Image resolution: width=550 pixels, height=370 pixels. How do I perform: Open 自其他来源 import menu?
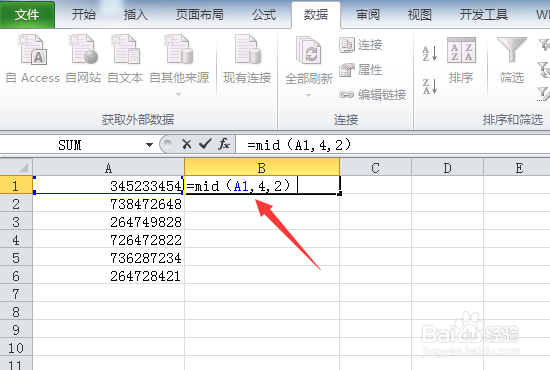coord(179,65)
